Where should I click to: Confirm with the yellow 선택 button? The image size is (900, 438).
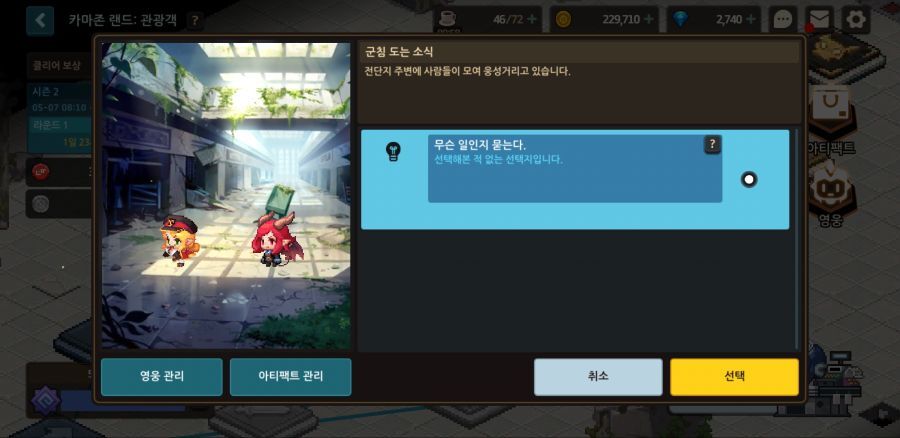coord(734,377)
